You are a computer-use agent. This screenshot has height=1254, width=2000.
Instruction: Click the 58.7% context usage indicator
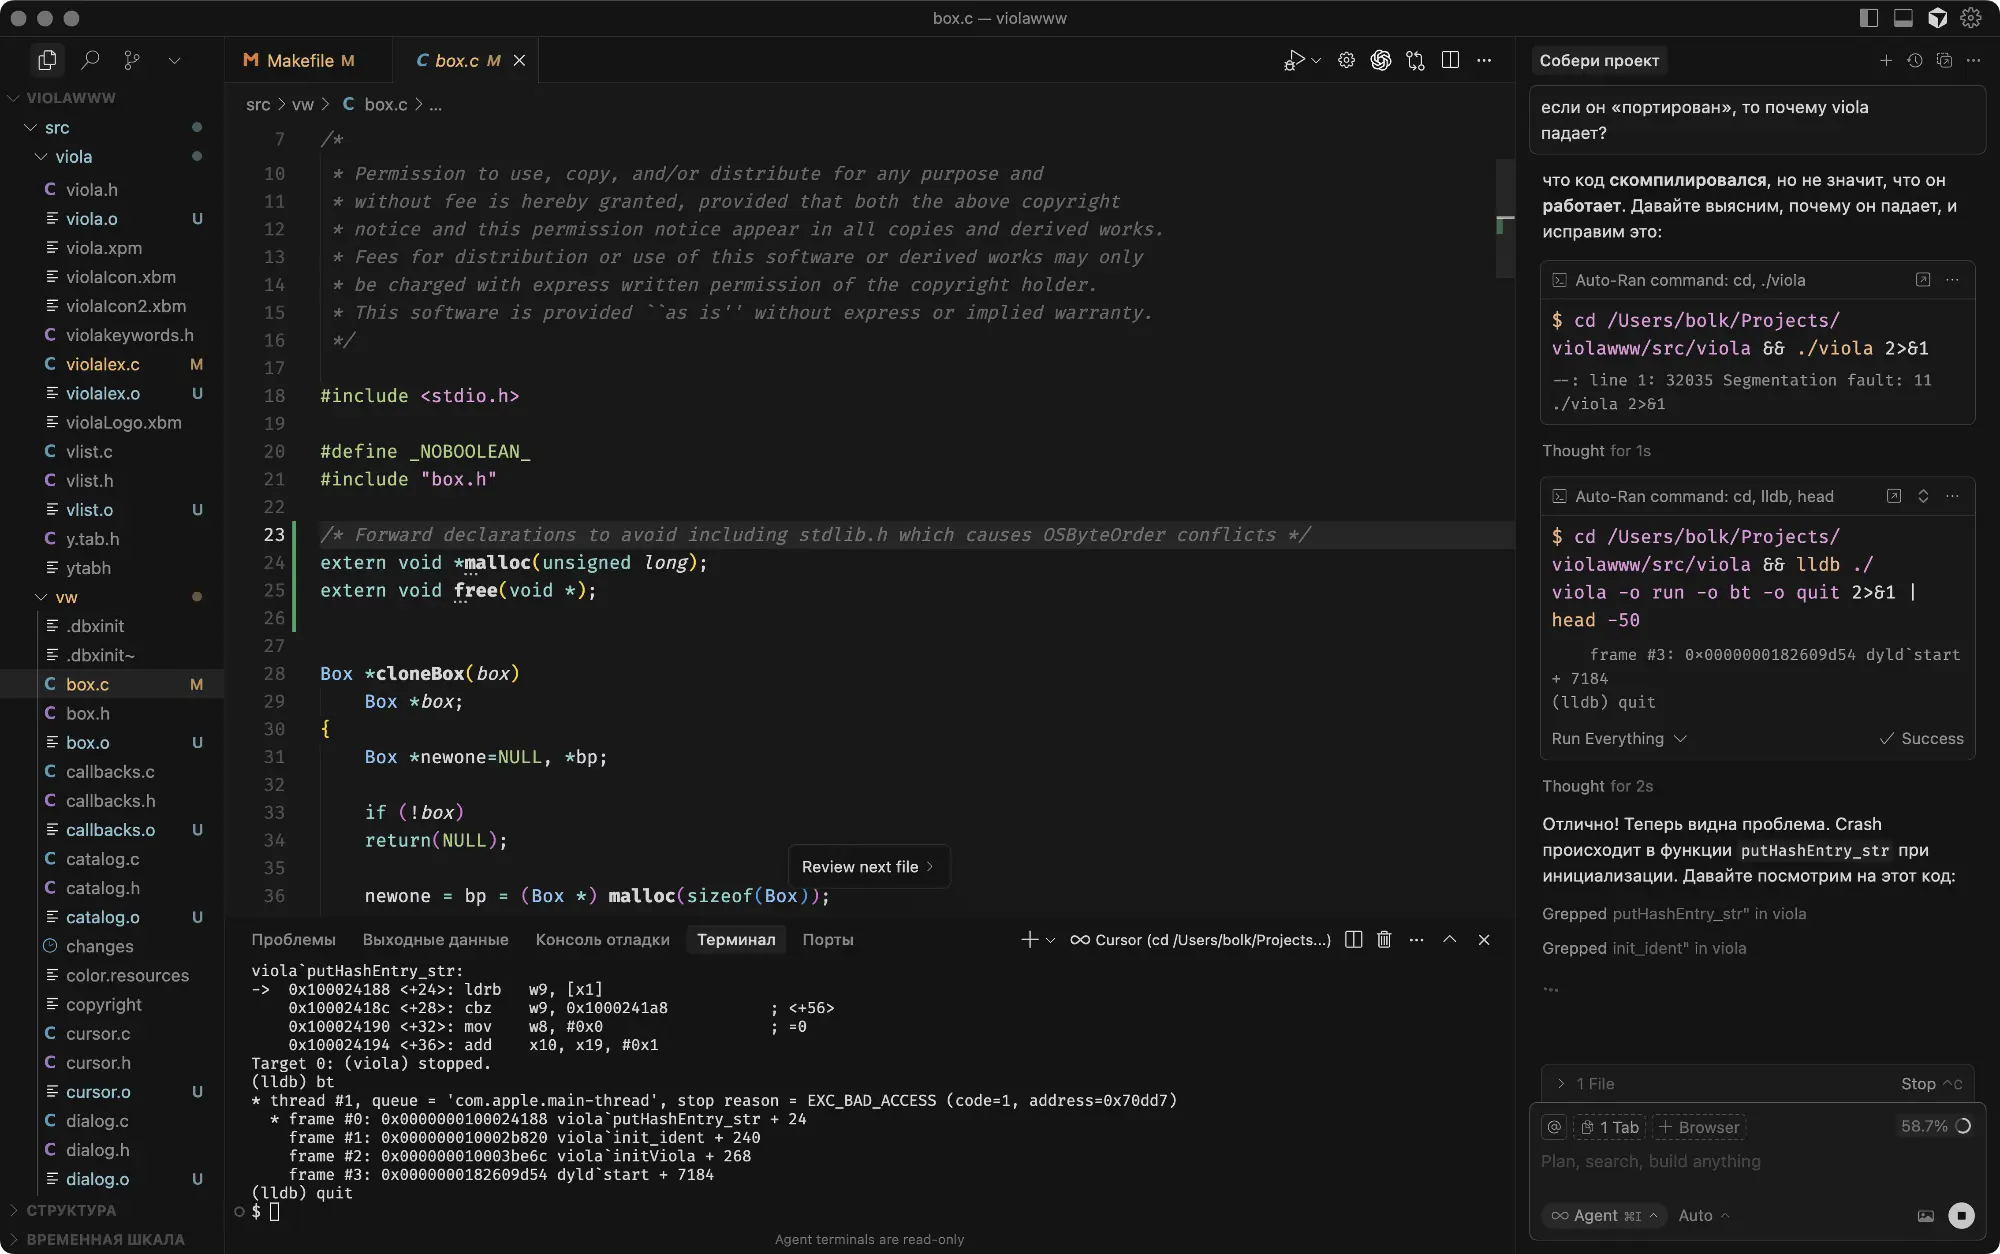point(1935,1126)
